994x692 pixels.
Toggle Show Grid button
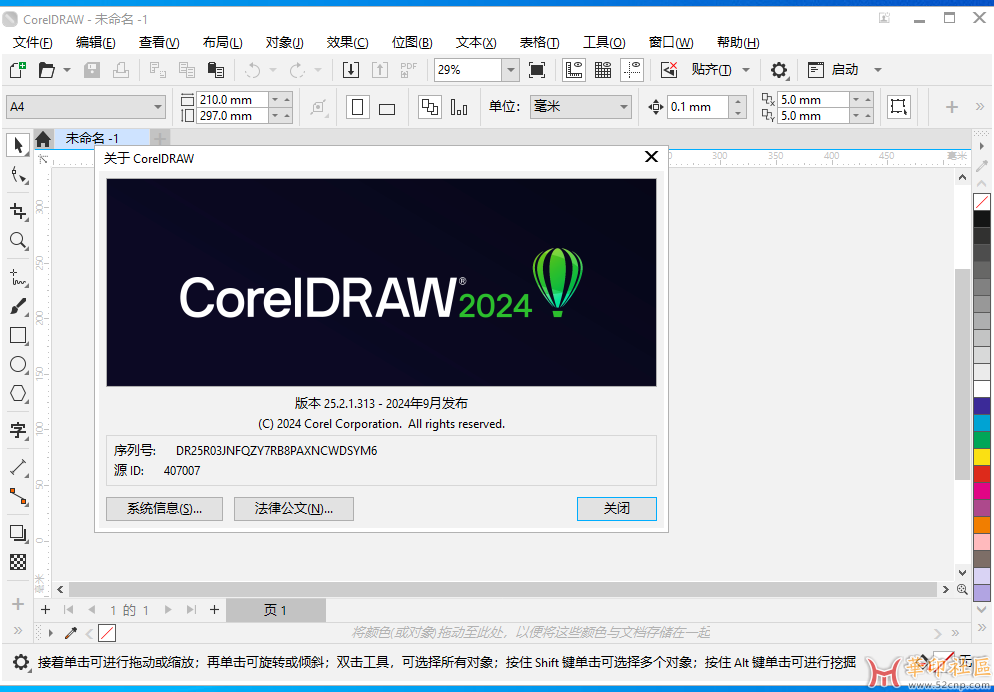coord(602,70)
